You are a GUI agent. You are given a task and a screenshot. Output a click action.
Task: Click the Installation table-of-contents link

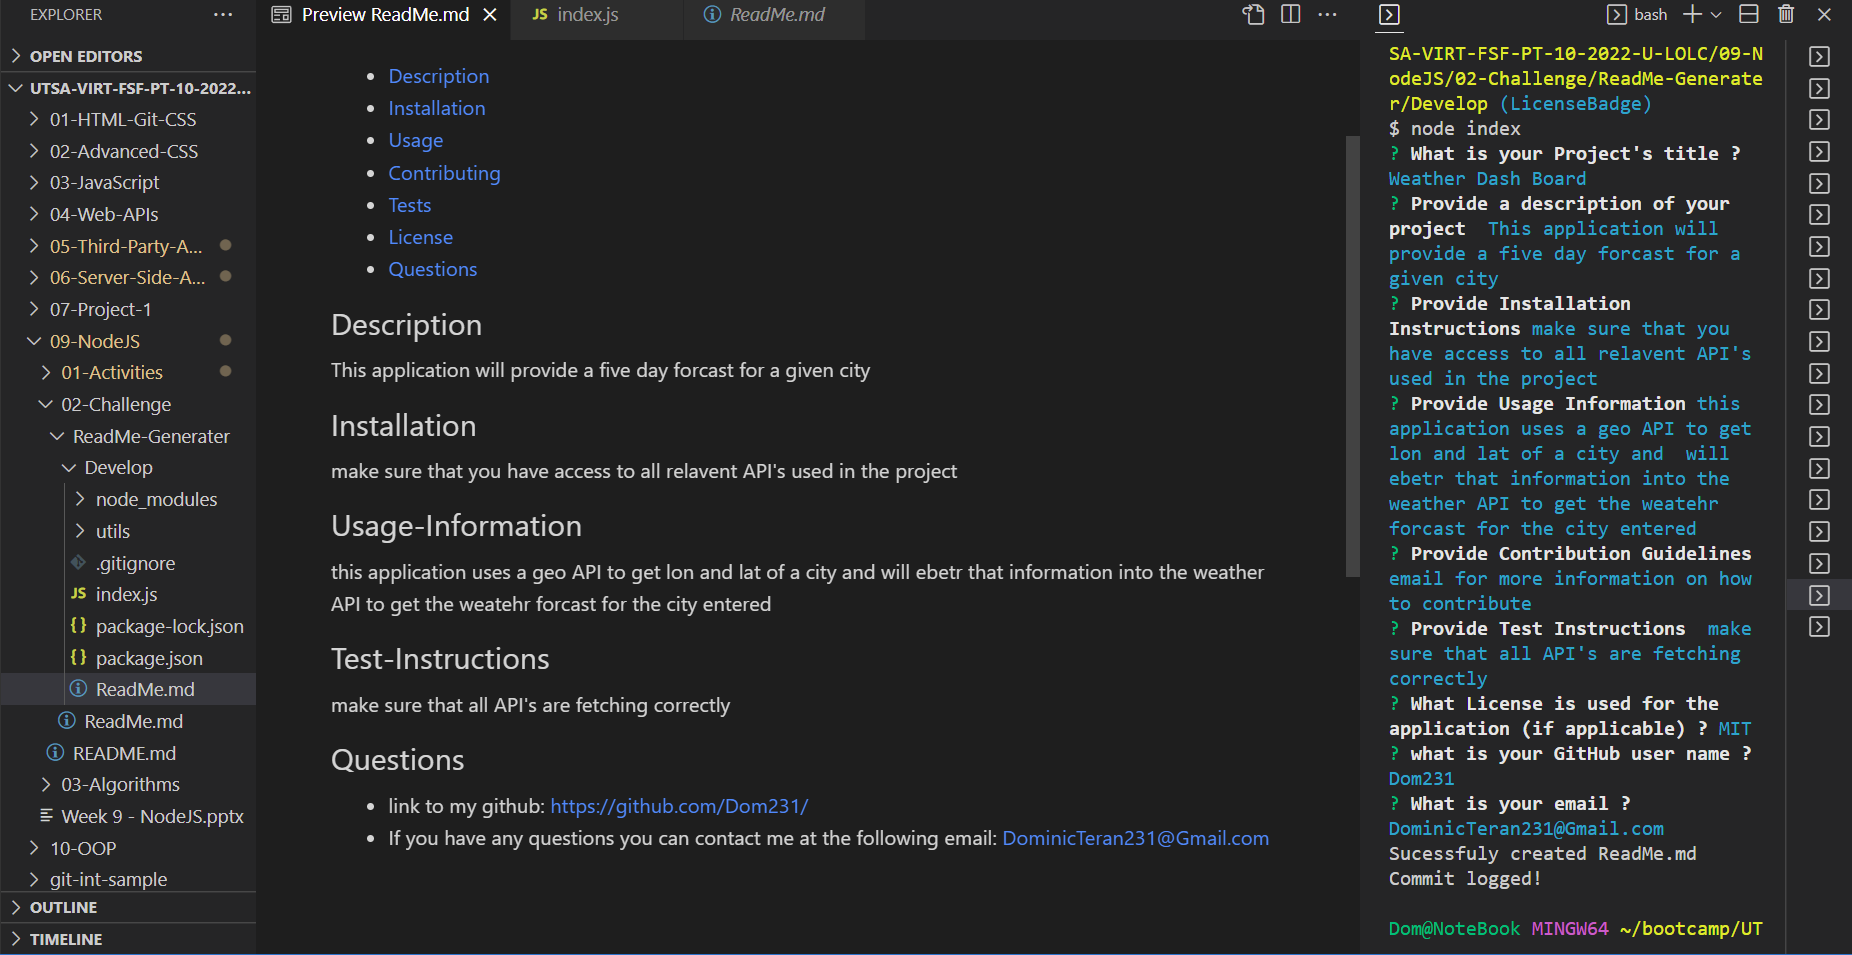(437, 108)
